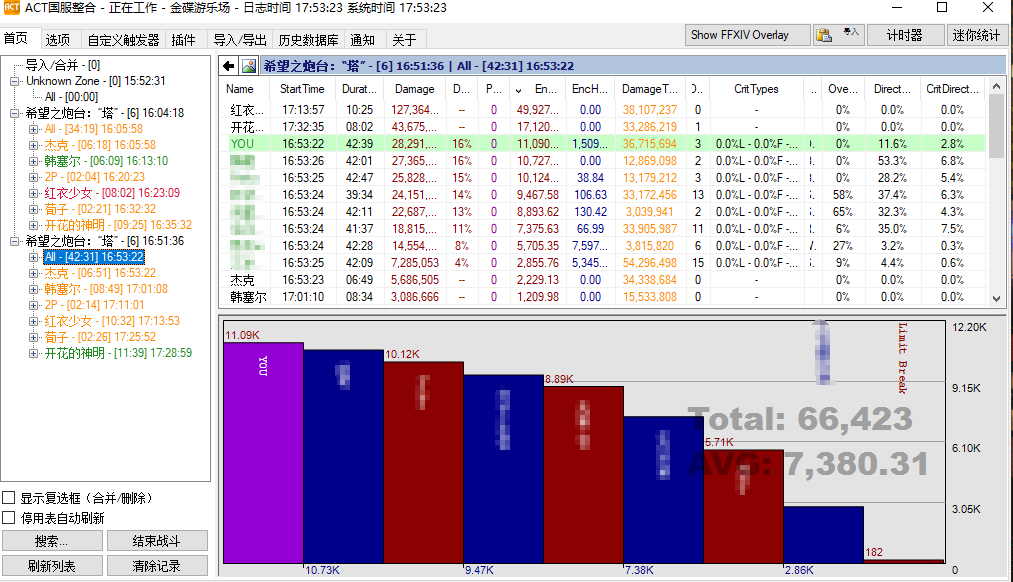Select 开花的神明 - [11:39] 17:28:59 item
Screen dimensions: 1013x582
pyautogui.click(x=118, y=353)
